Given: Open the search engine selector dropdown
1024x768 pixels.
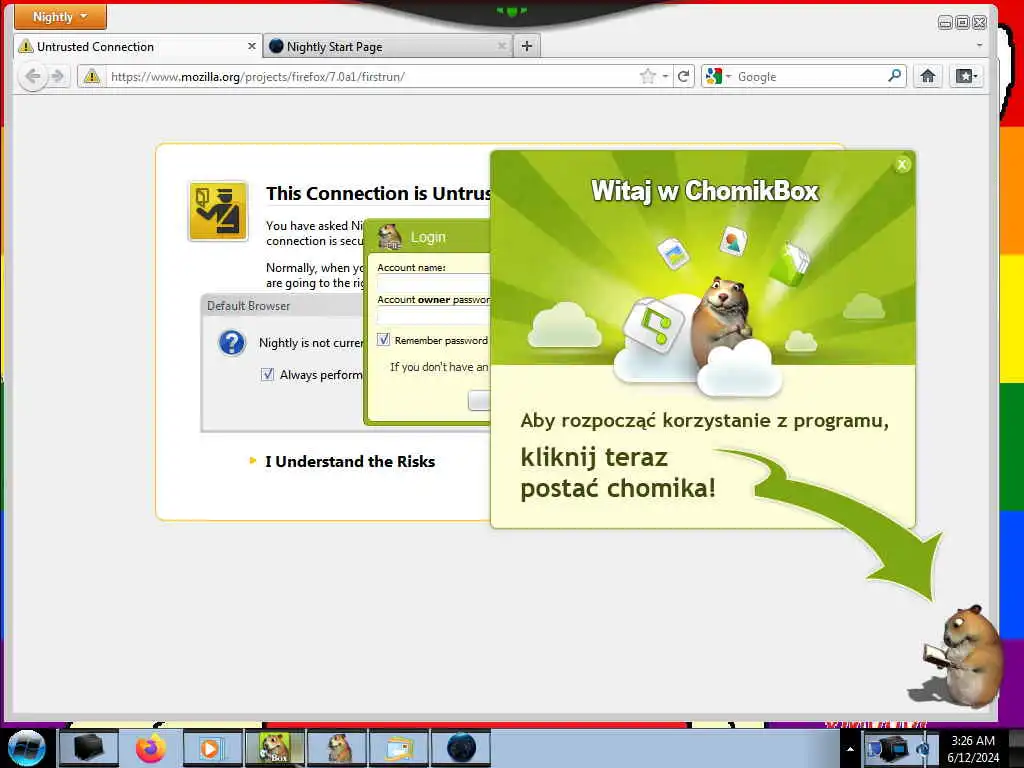Looking at the screenshot, I should [718, 76].
